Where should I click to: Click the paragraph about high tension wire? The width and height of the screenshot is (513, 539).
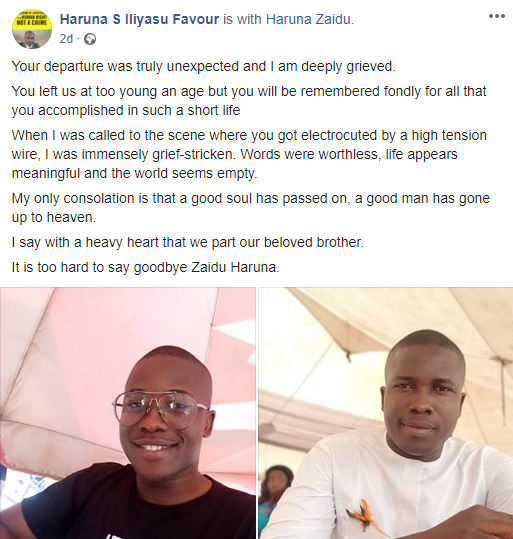point(249,154)
